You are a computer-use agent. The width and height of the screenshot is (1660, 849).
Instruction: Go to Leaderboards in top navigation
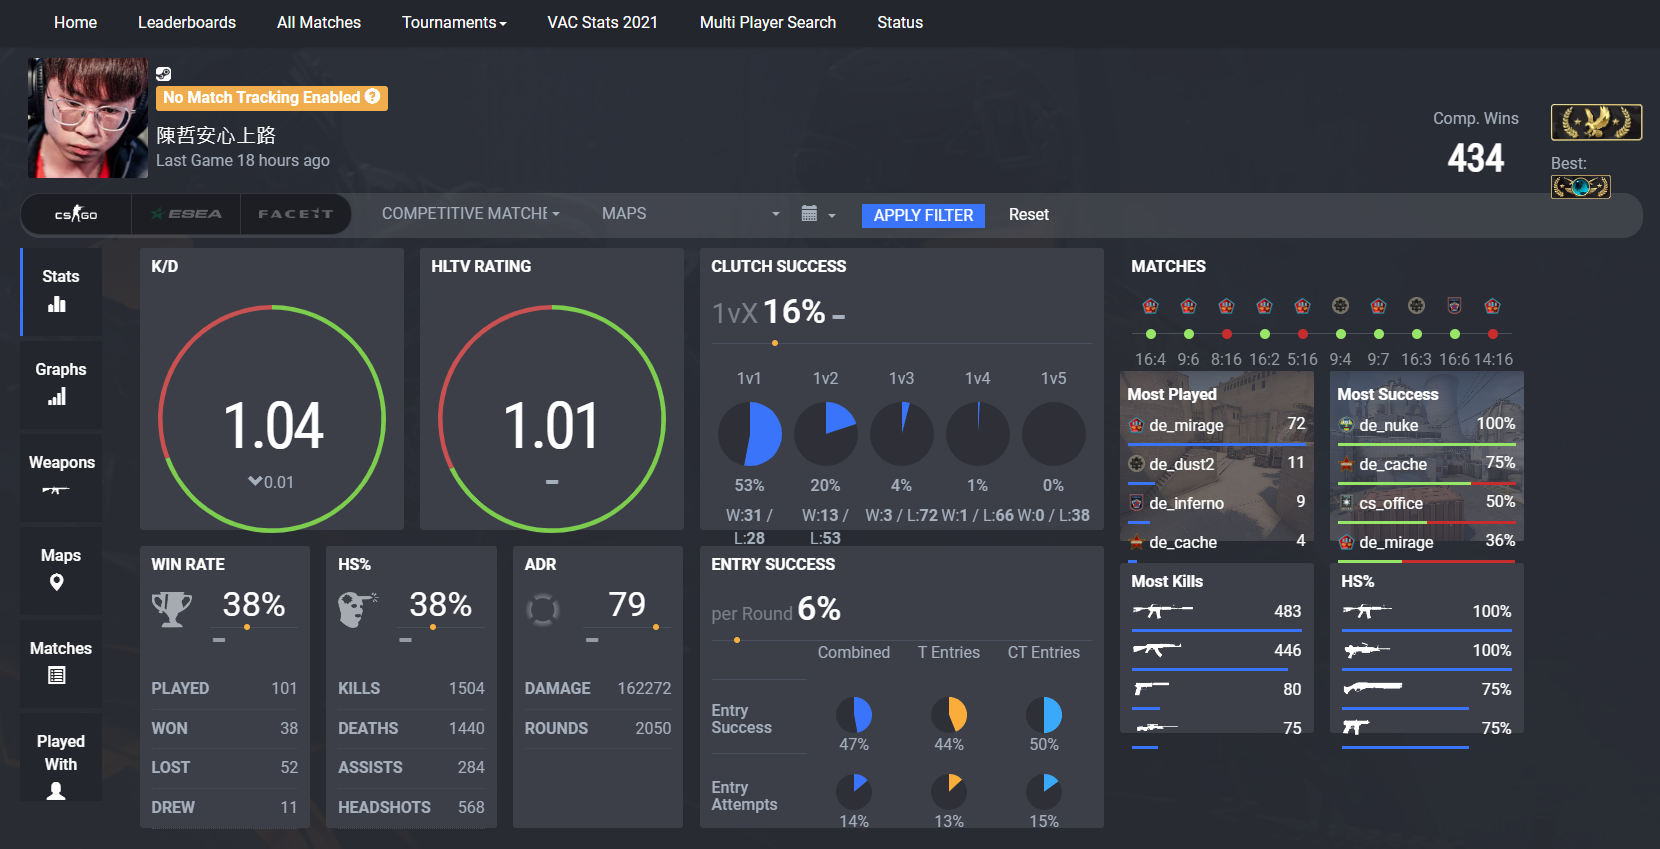pos(187,22)
